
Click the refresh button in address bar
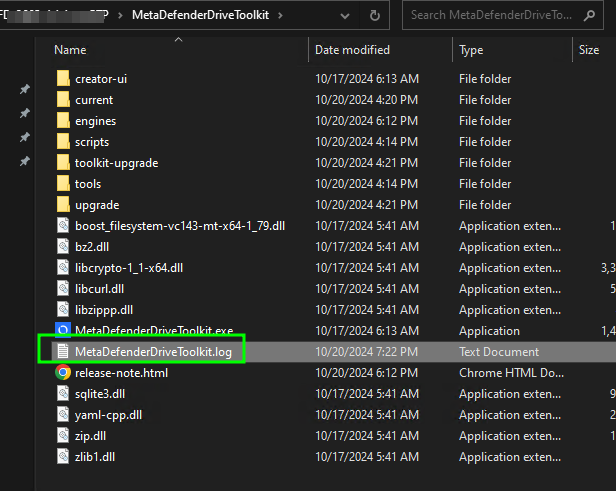pos(375,15)
